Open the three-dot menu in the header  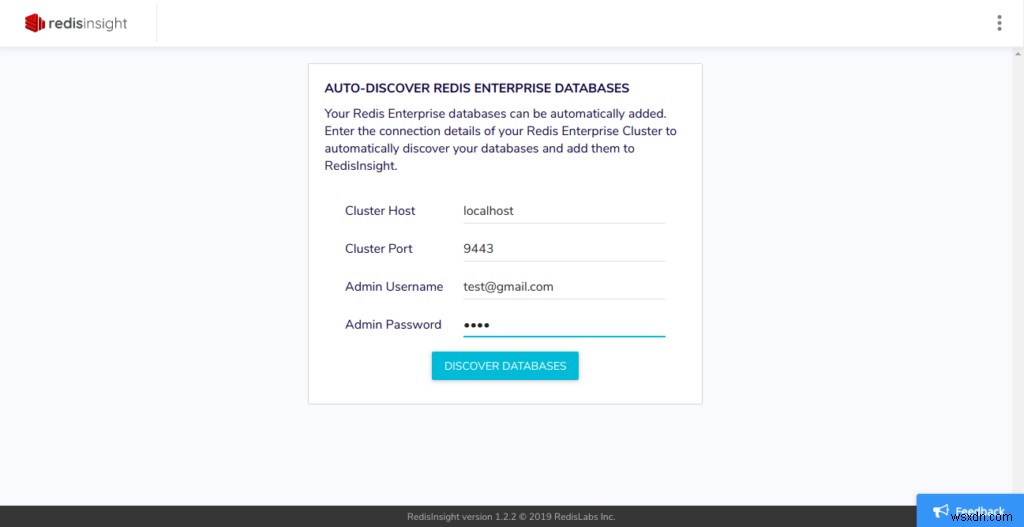click(998, 23)
